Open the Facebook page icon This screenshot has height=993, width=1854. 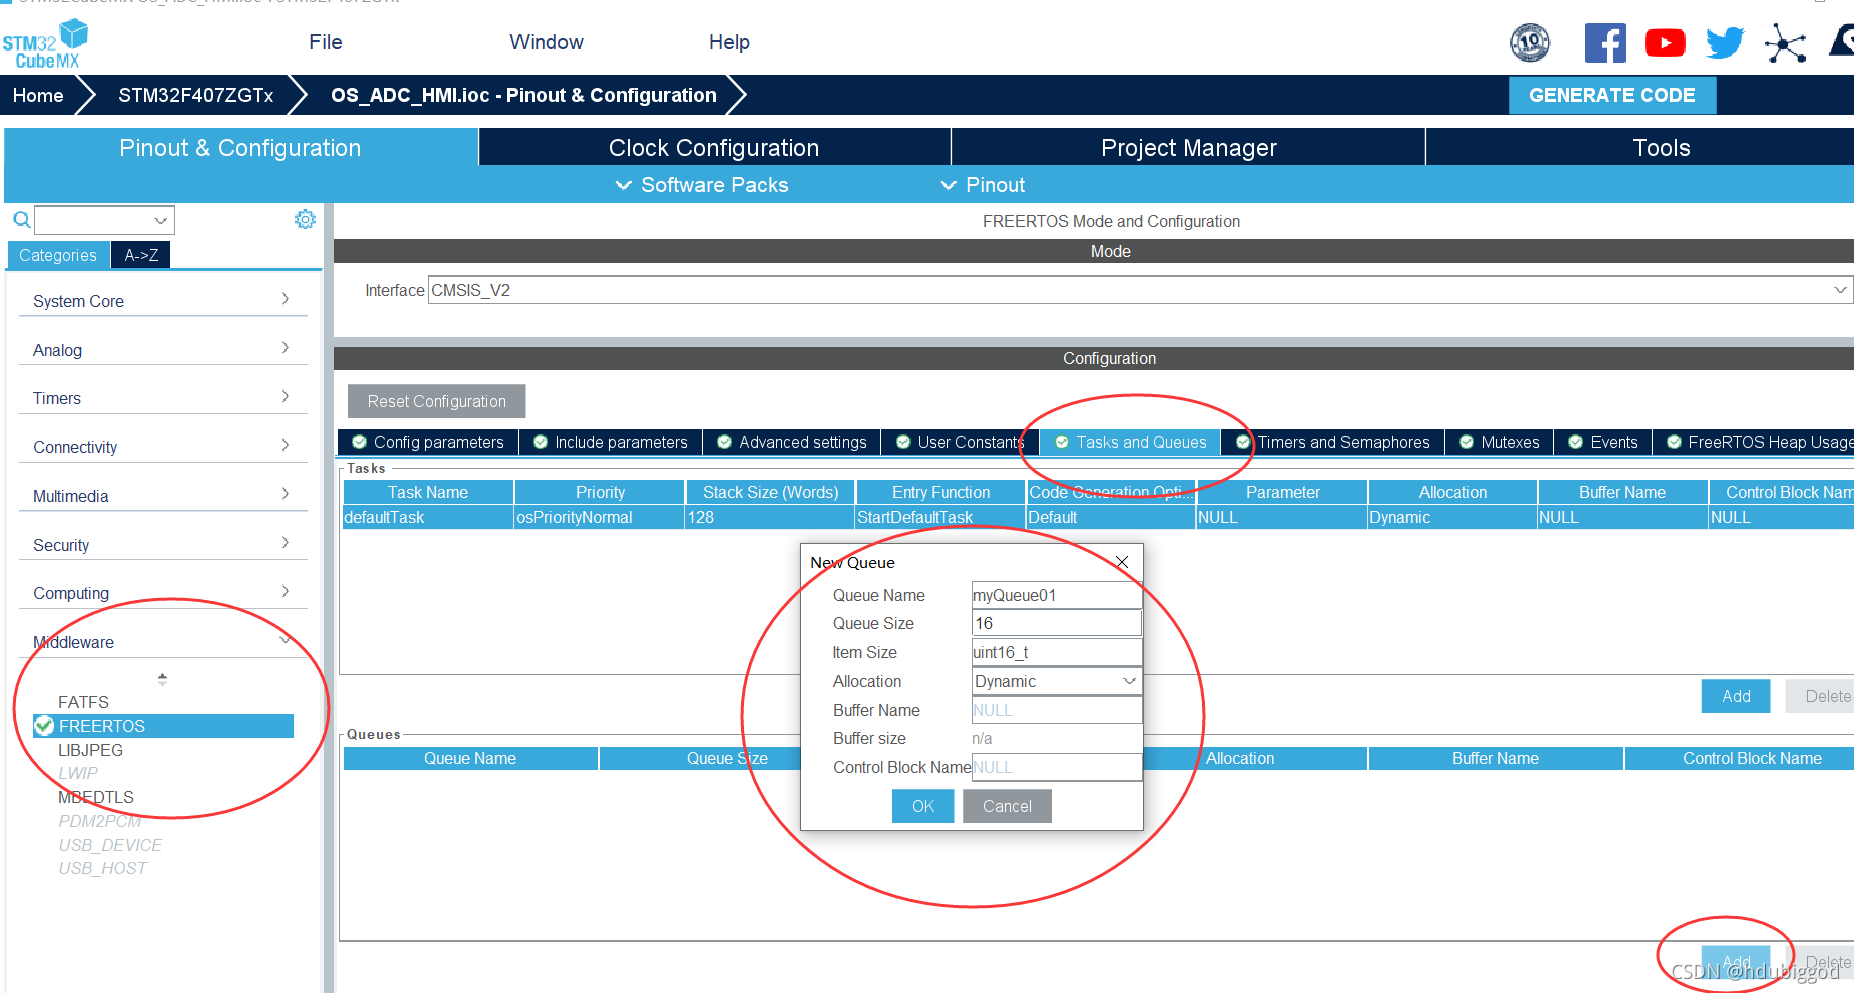1605,43
